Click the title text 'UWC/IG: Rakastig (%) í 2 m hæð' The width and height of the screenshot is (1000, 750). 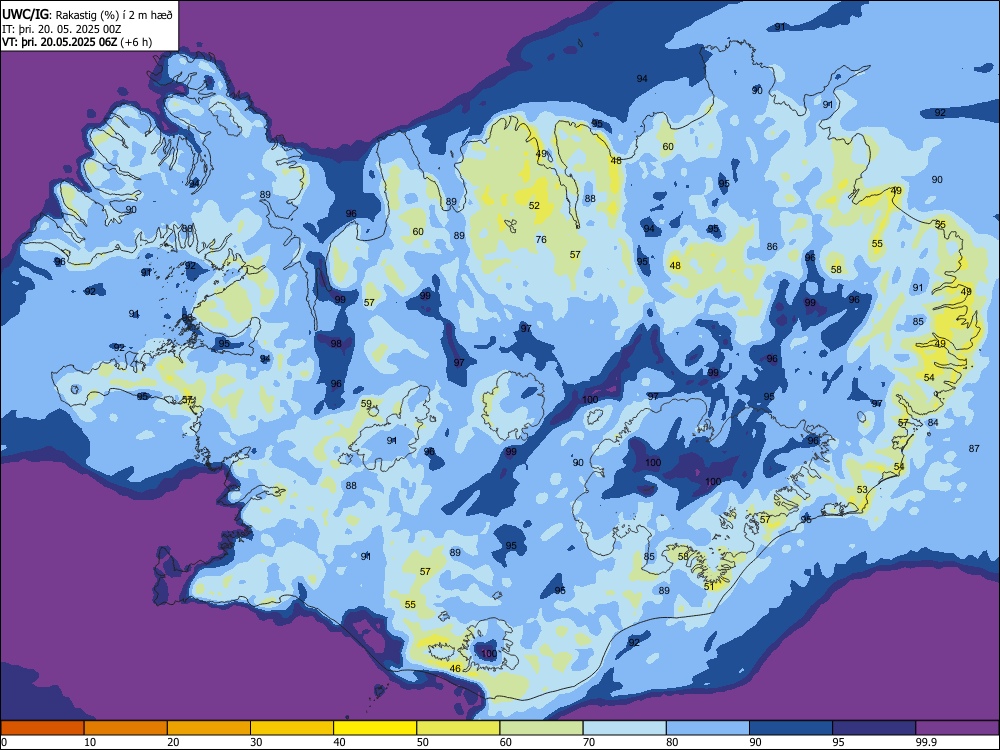(x=87, y=15)
